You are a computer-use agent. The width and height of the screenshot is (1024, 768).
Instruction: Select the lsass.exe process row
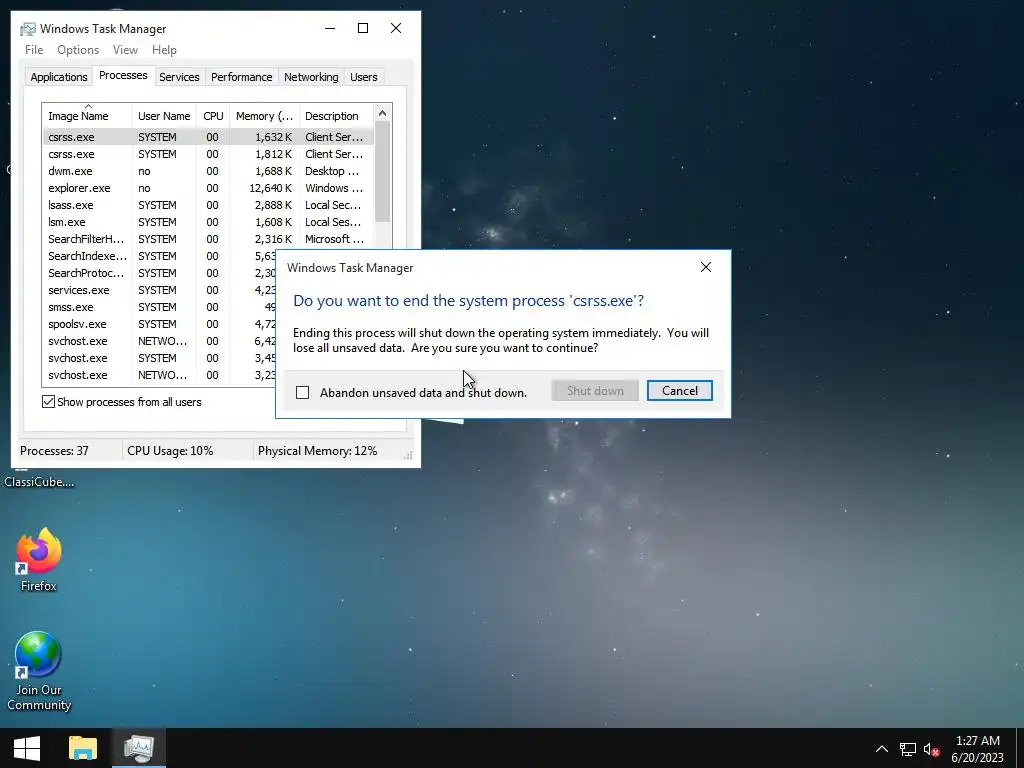(x=208, y=205)
